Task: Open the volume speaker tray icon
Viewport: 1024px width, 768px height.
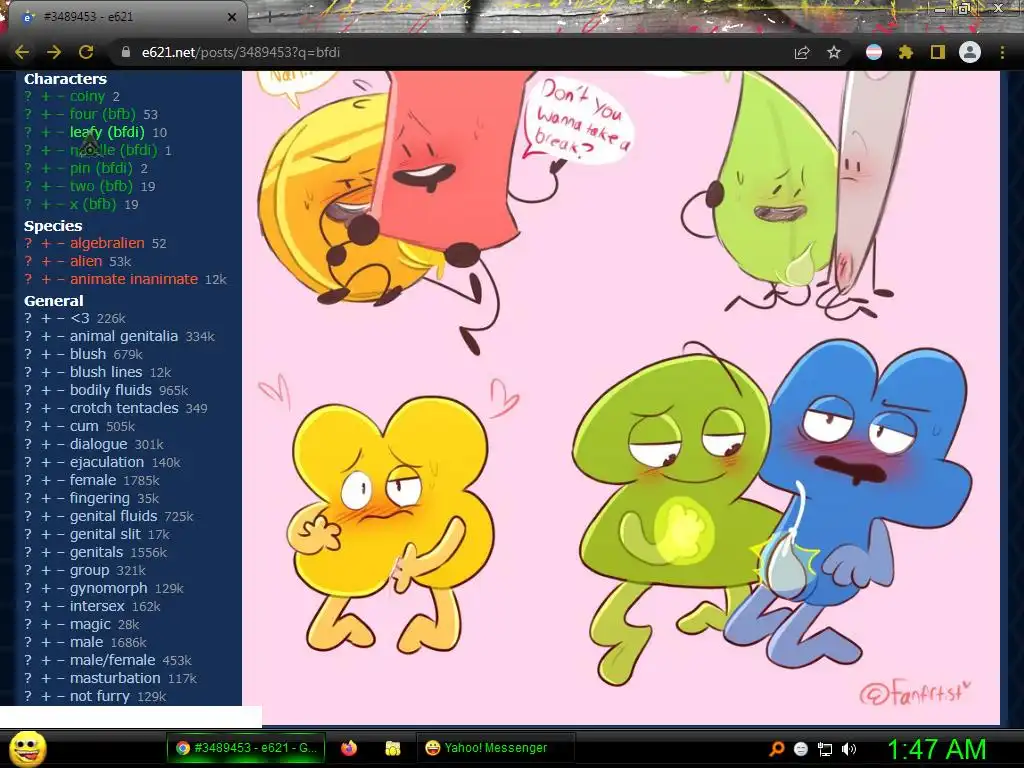Action: [x=849, y=749]
